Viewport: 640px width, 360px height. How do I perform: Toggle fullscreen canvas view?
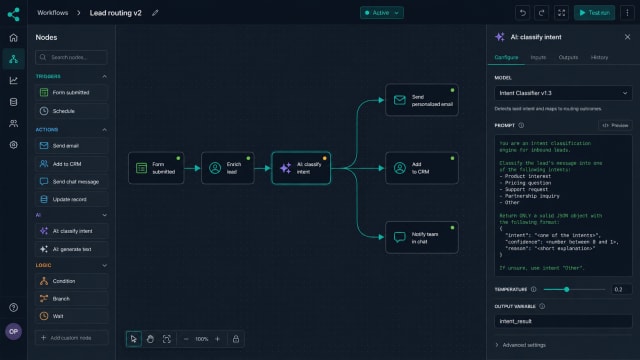pos(561,13)
